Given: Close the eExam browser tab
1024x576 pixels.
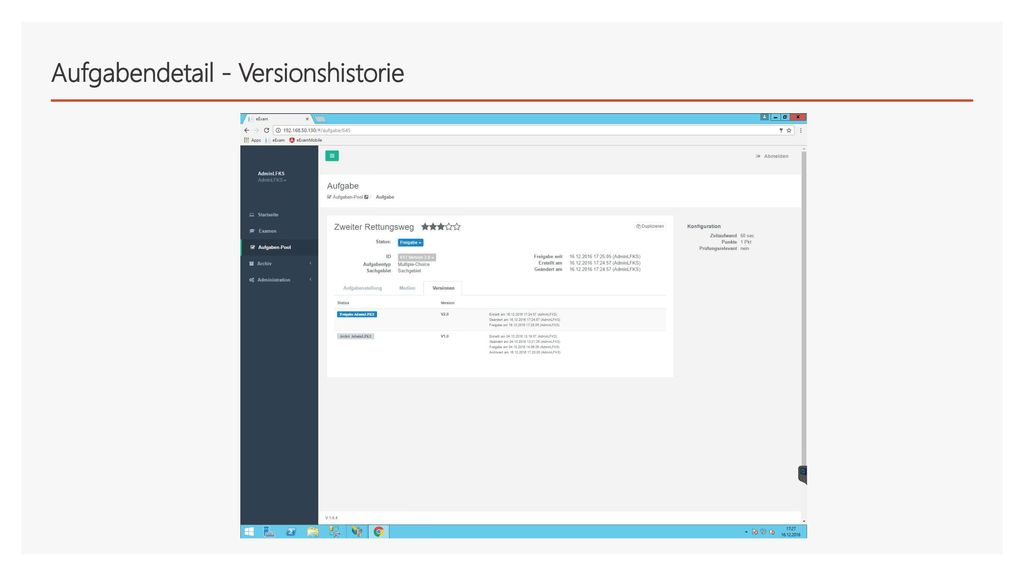Looking at the screenshot, I should (x=307, y=119).
